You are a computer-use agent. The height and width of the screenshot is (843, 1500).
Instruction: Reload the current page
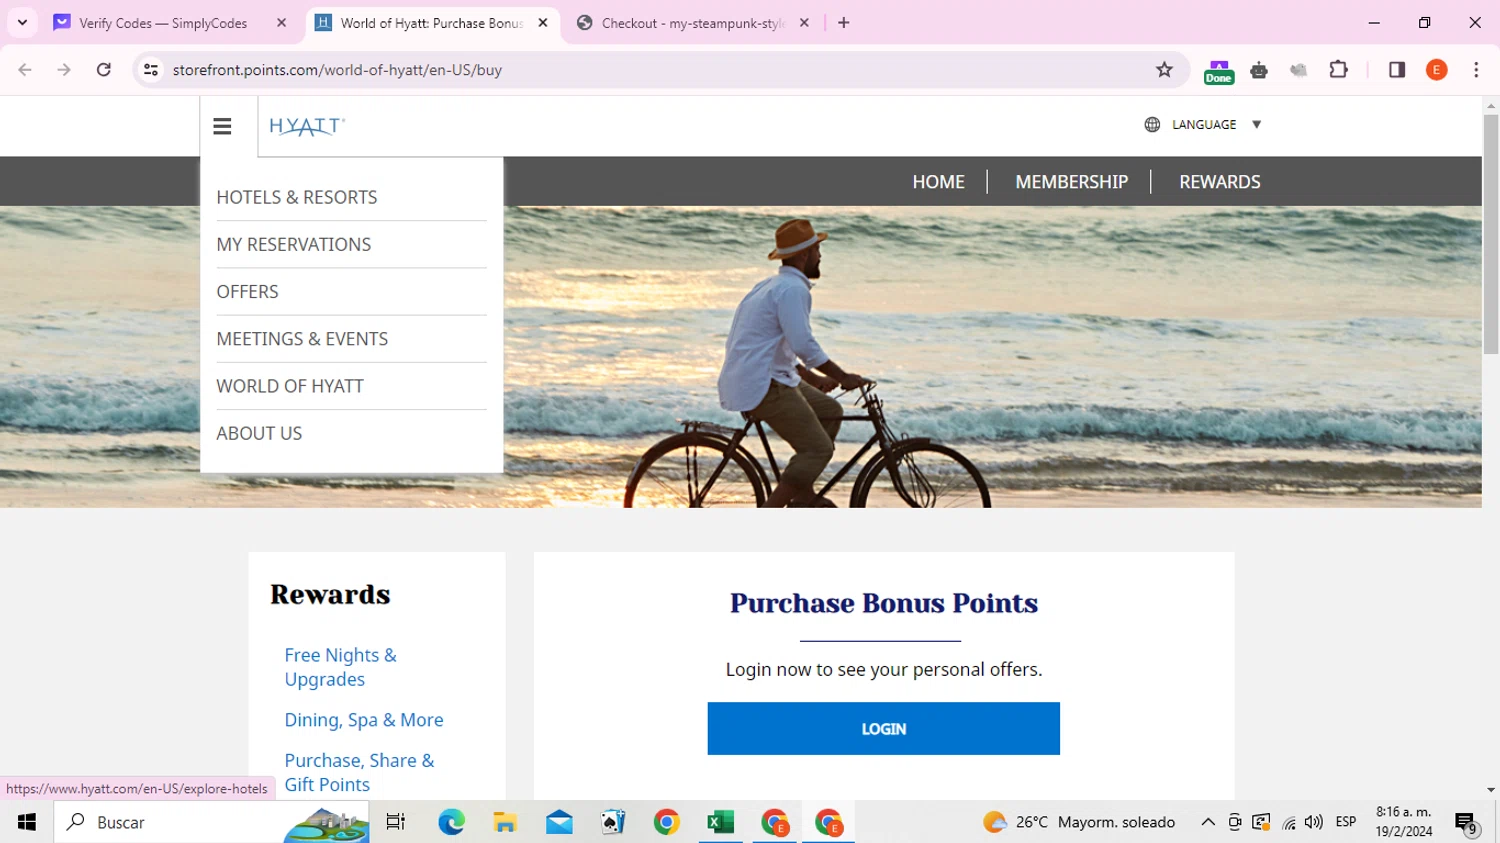[x=104, y=70]
